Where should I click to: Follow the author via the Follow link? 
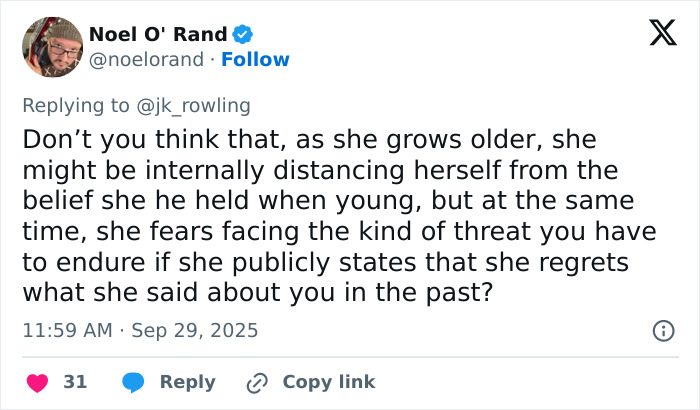255,59
